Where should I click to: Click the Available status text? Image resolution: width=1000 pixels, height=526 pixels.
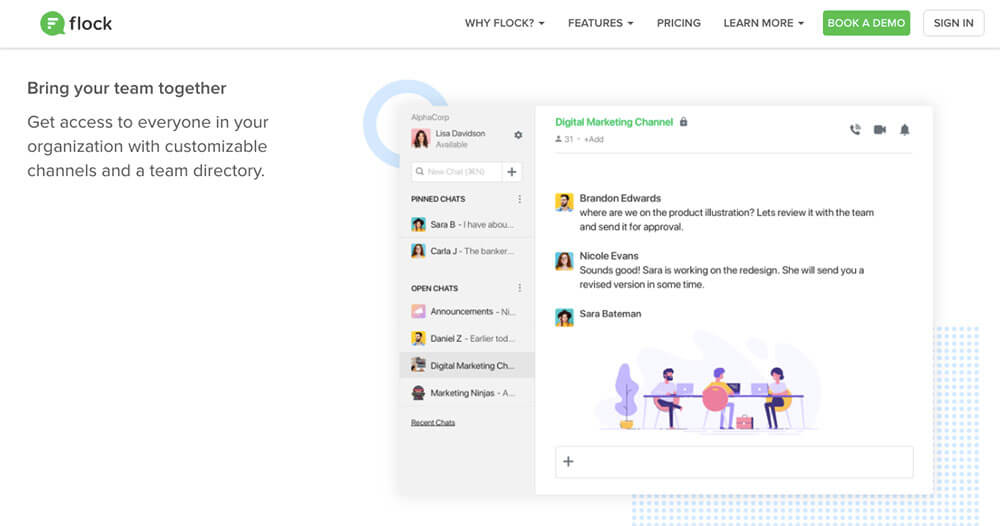click(x=452, y=145)
